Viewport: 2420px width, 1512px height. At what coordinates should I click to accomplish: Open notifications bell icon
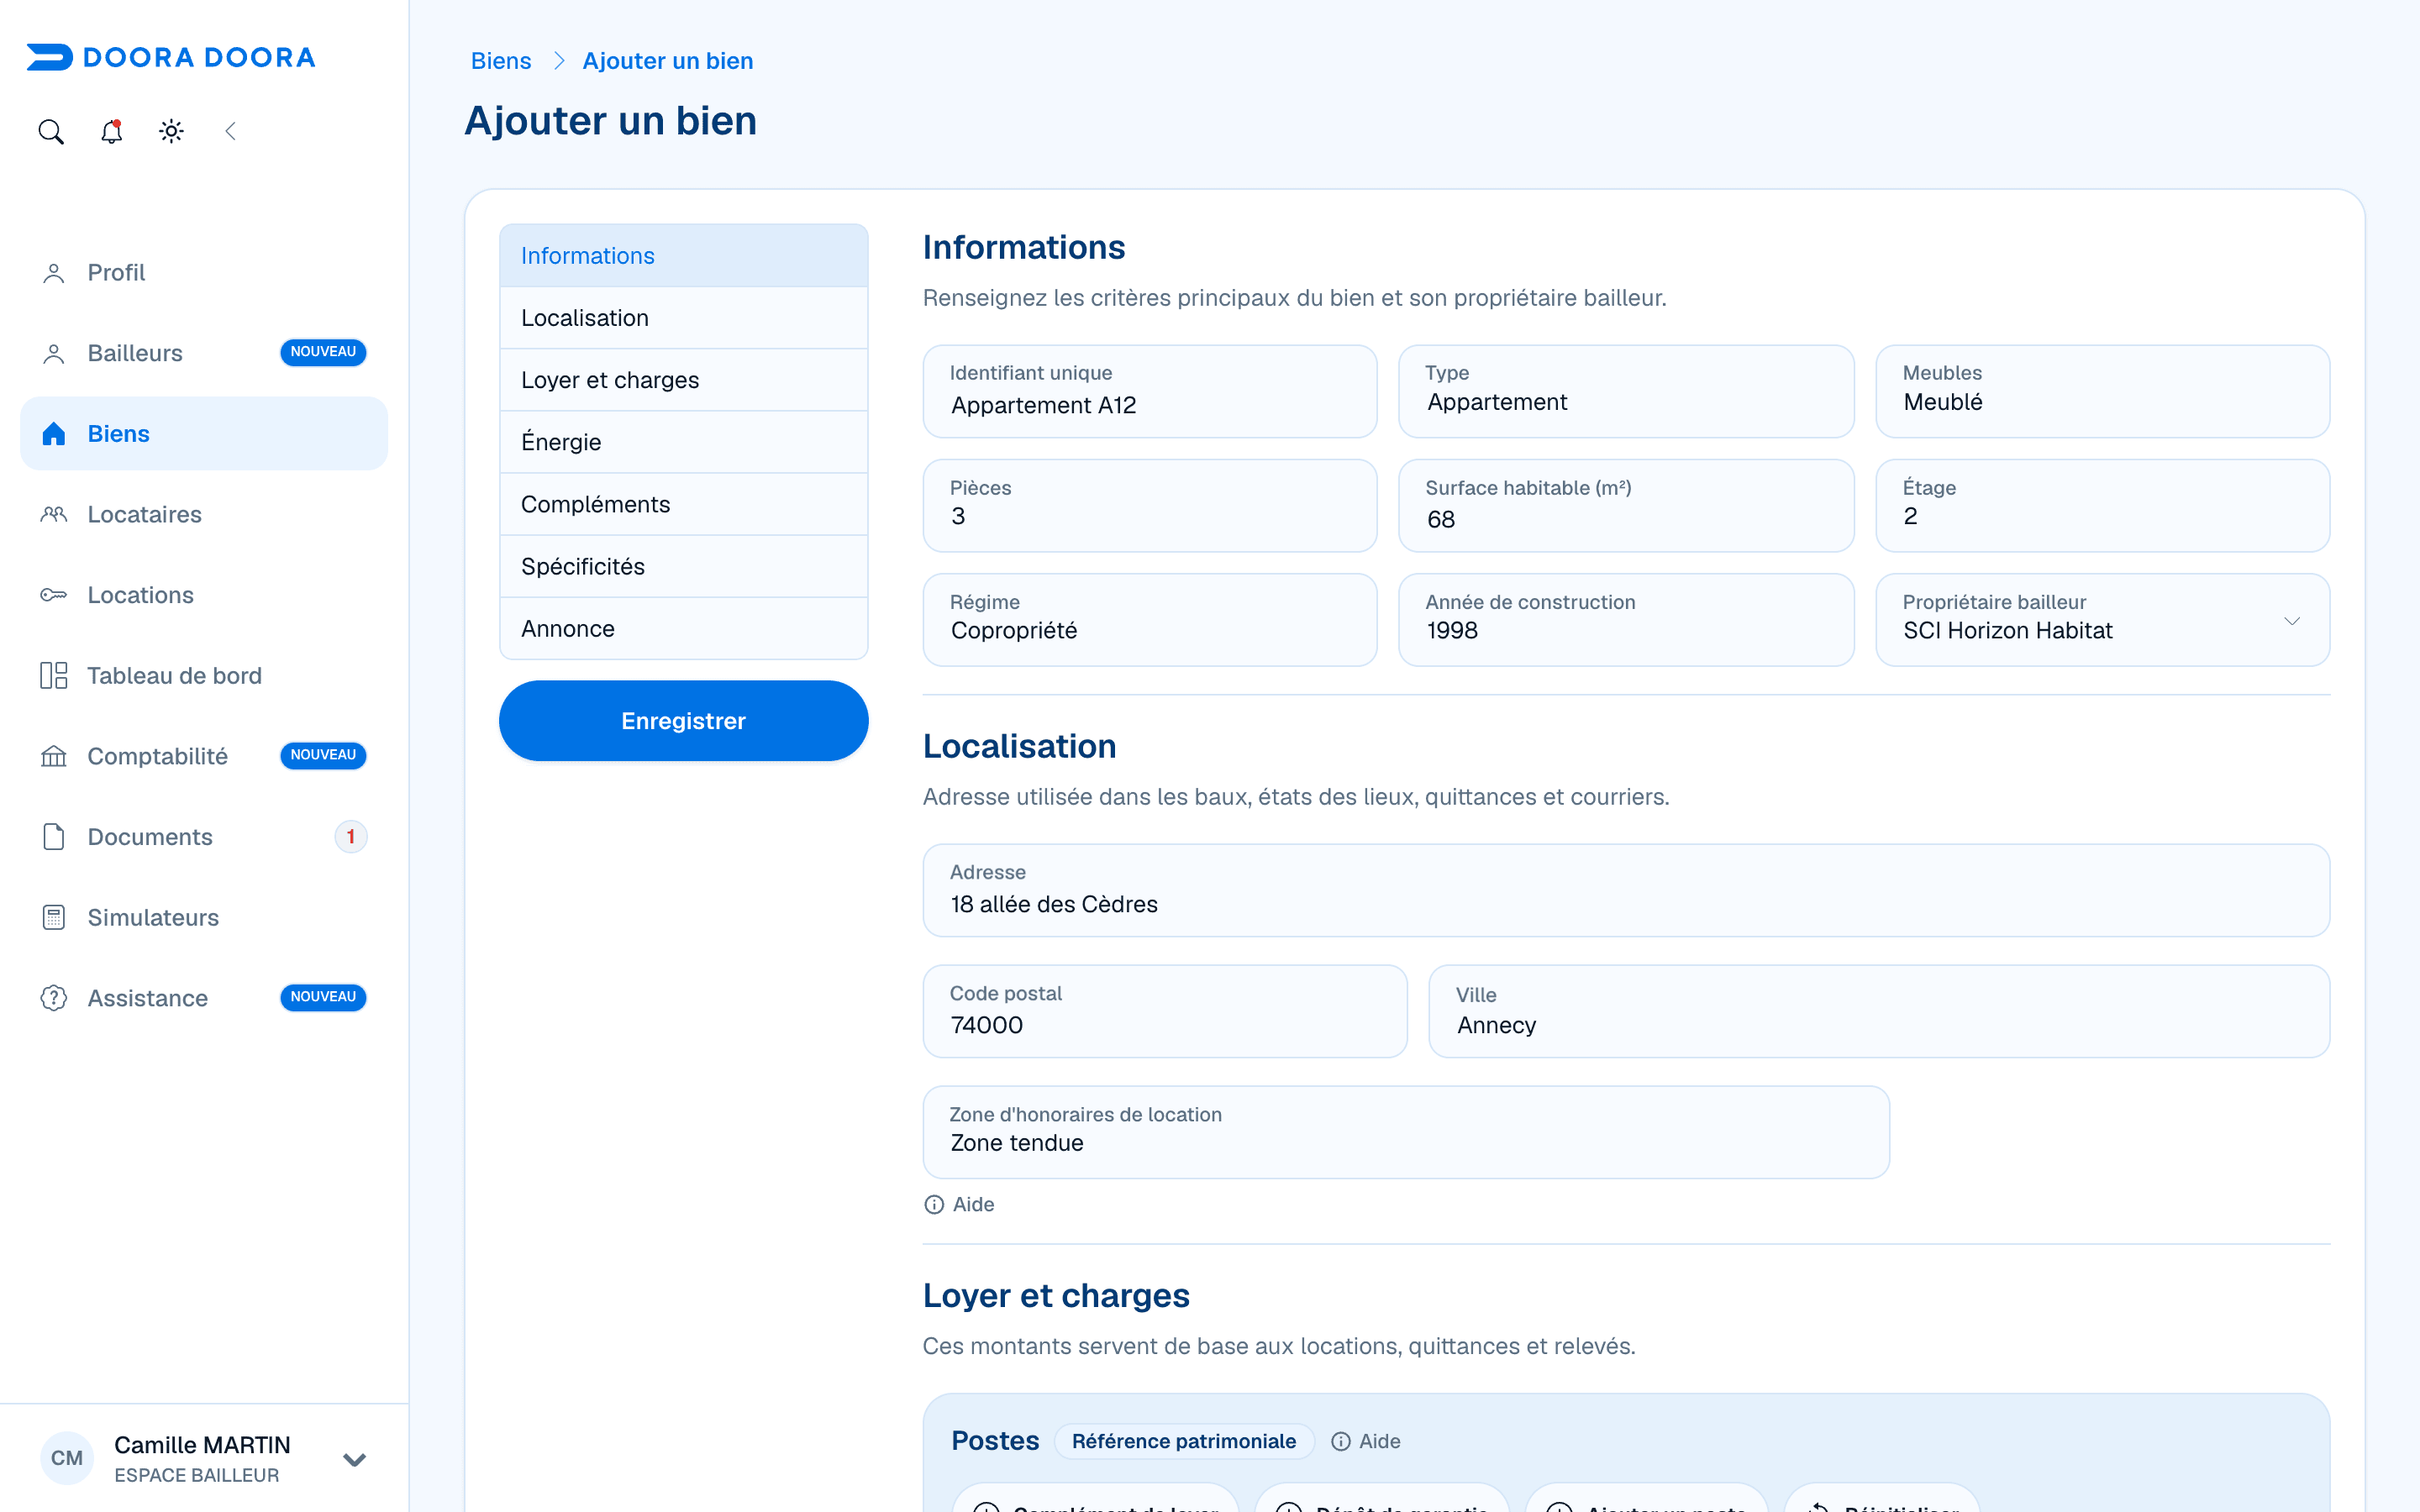(111, 131)
